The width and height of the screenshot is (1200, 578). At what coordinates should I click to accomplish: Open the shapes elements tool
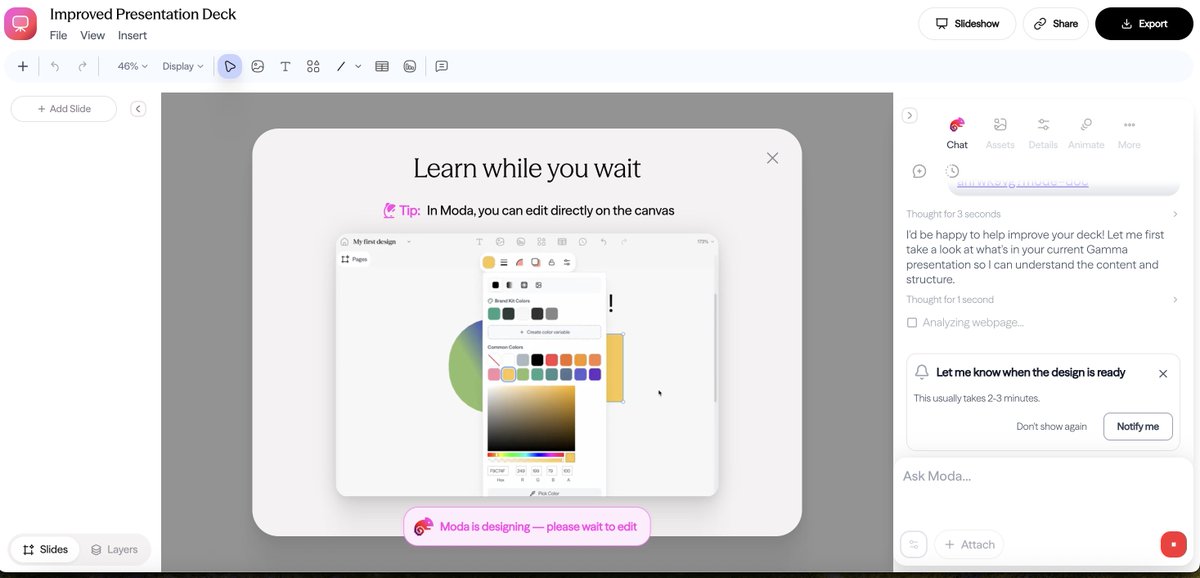[313, 66]
